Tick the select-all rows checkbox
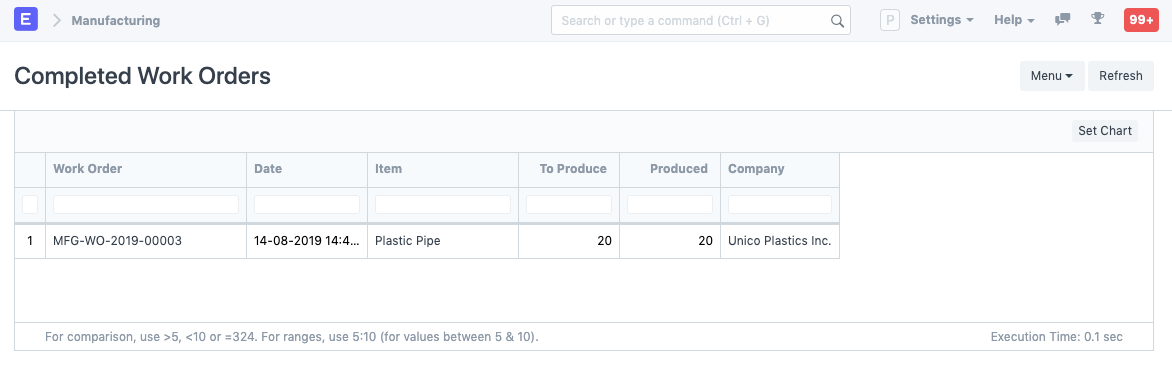 (x=30, y=204)
